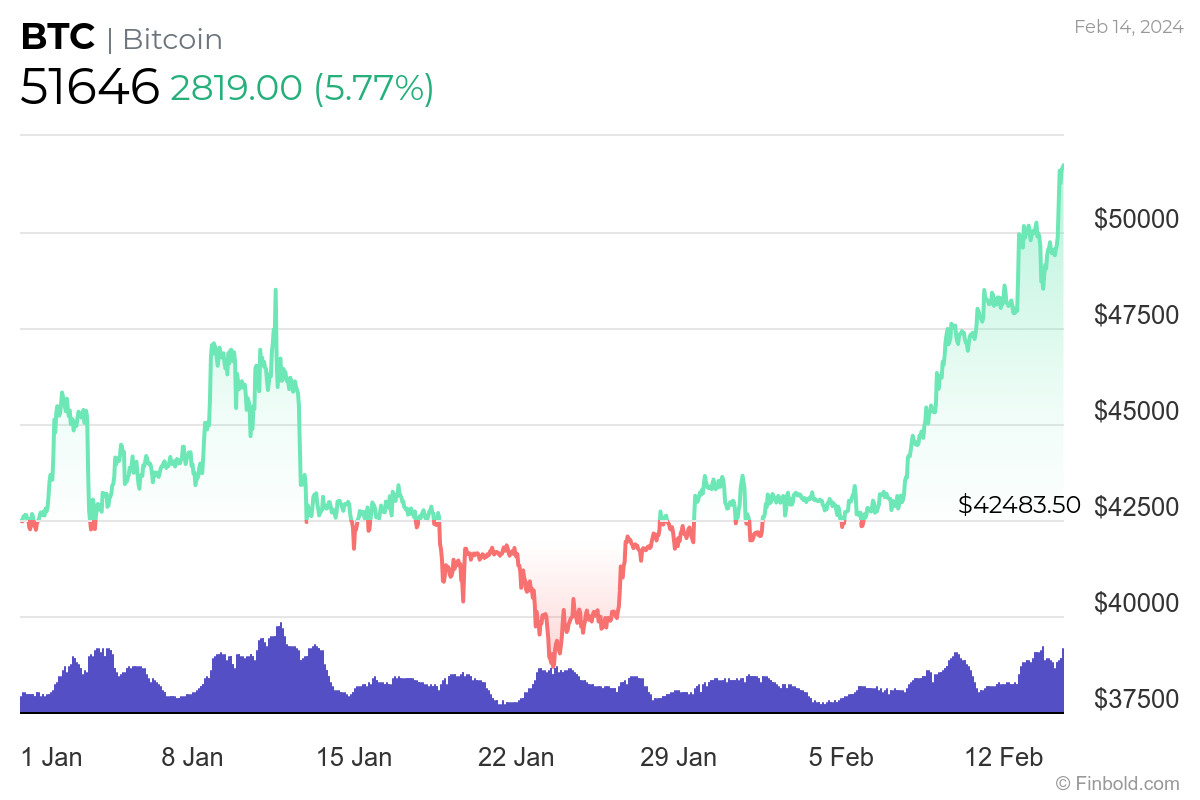Image resolution: width=1200 pixels, height=800 pixels.
Task: Select 29 Jan on the time axis
Action: click(x=678, y=757)
